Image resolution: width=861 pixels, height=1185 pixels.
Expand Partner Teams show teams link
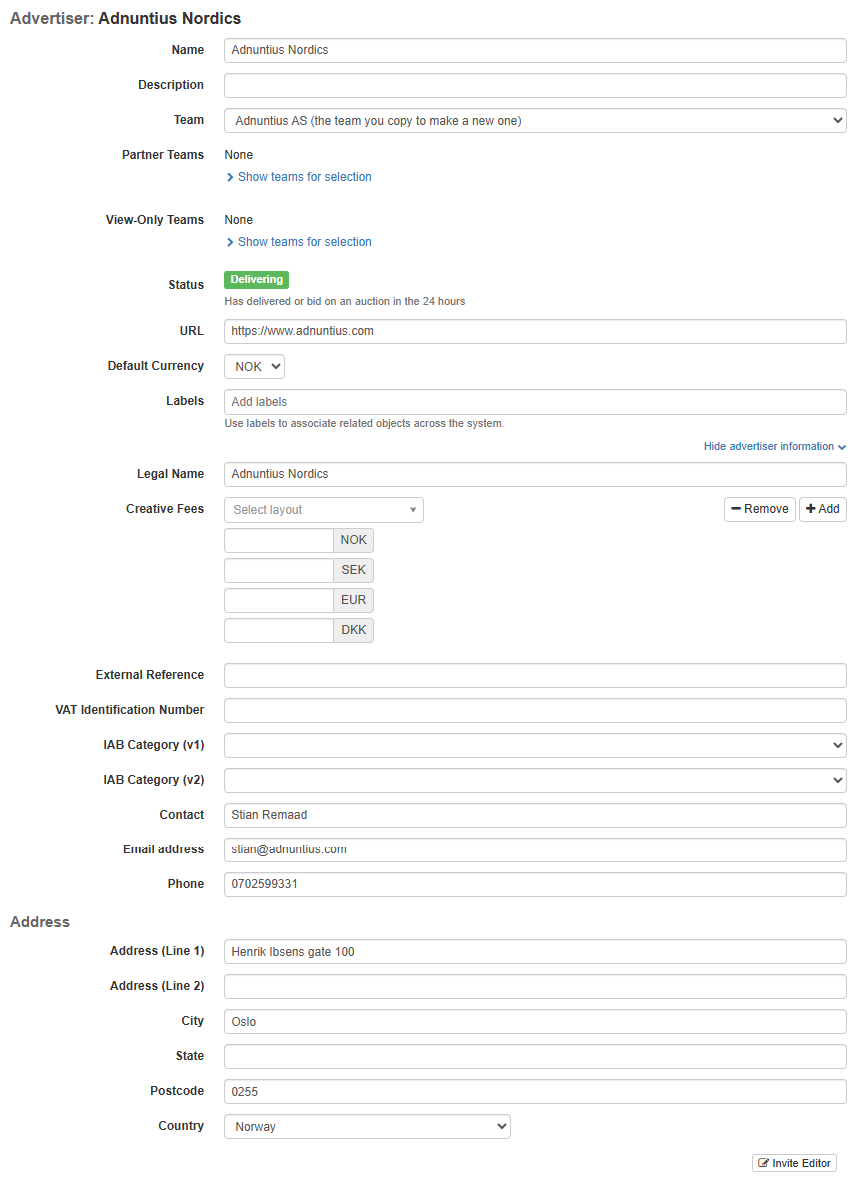[x=304, y=177]
